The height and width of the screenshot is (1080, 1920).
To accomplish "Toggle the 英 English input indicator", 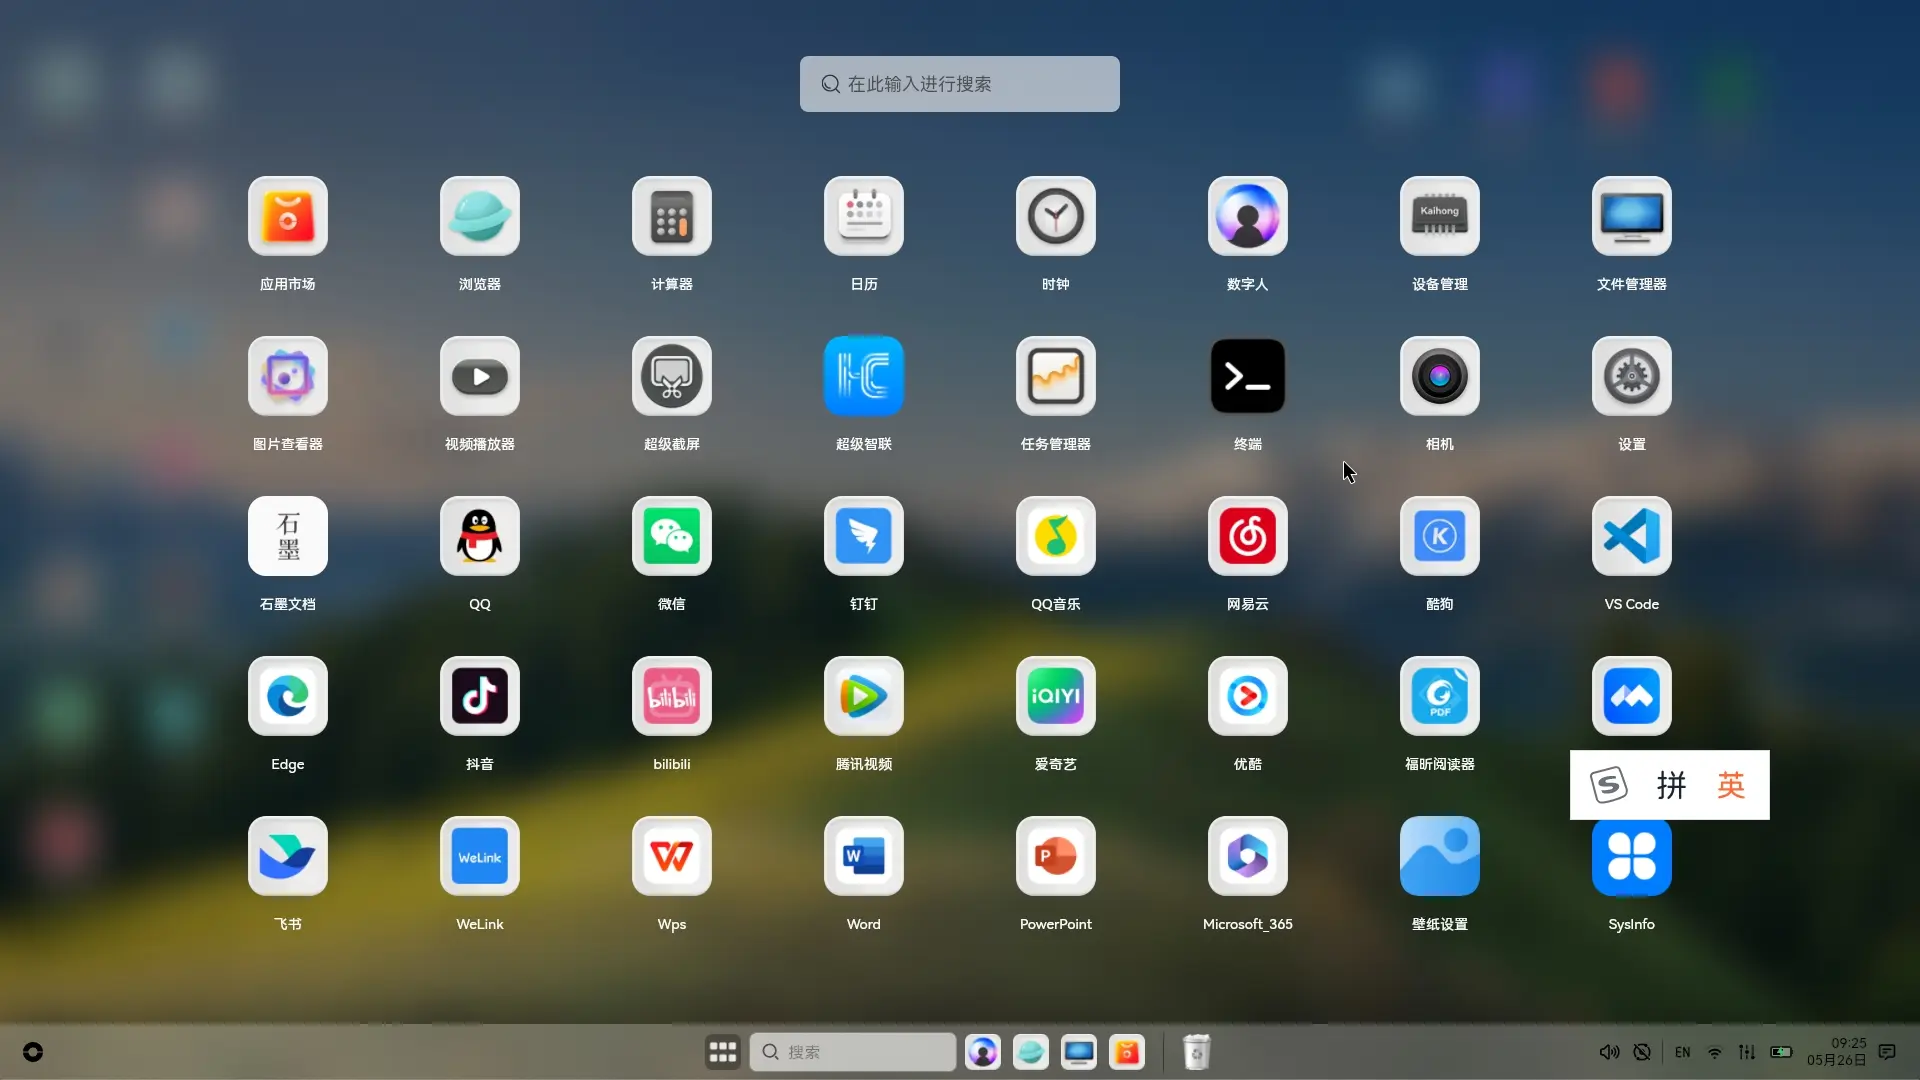I will pos(1731,785).
